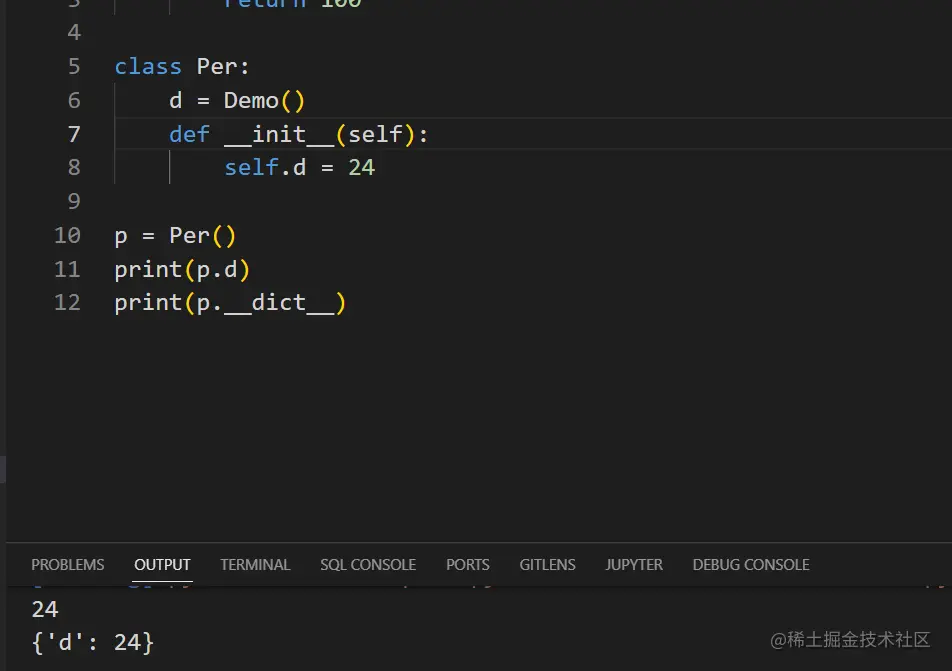
Task: Click the 'self.d = 24' statement
Action: pyautogui.click(x=300, y=168)
